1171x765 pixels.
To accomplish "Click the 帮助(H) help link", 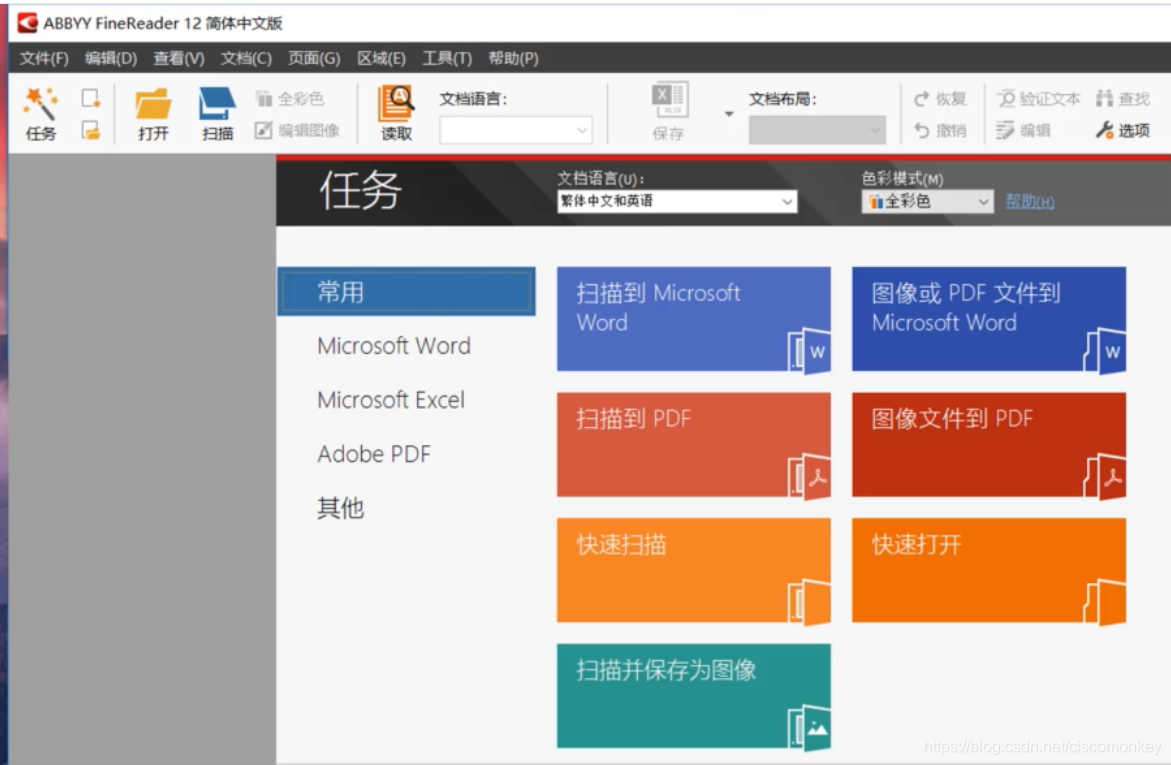I will tap(1030, 202).
